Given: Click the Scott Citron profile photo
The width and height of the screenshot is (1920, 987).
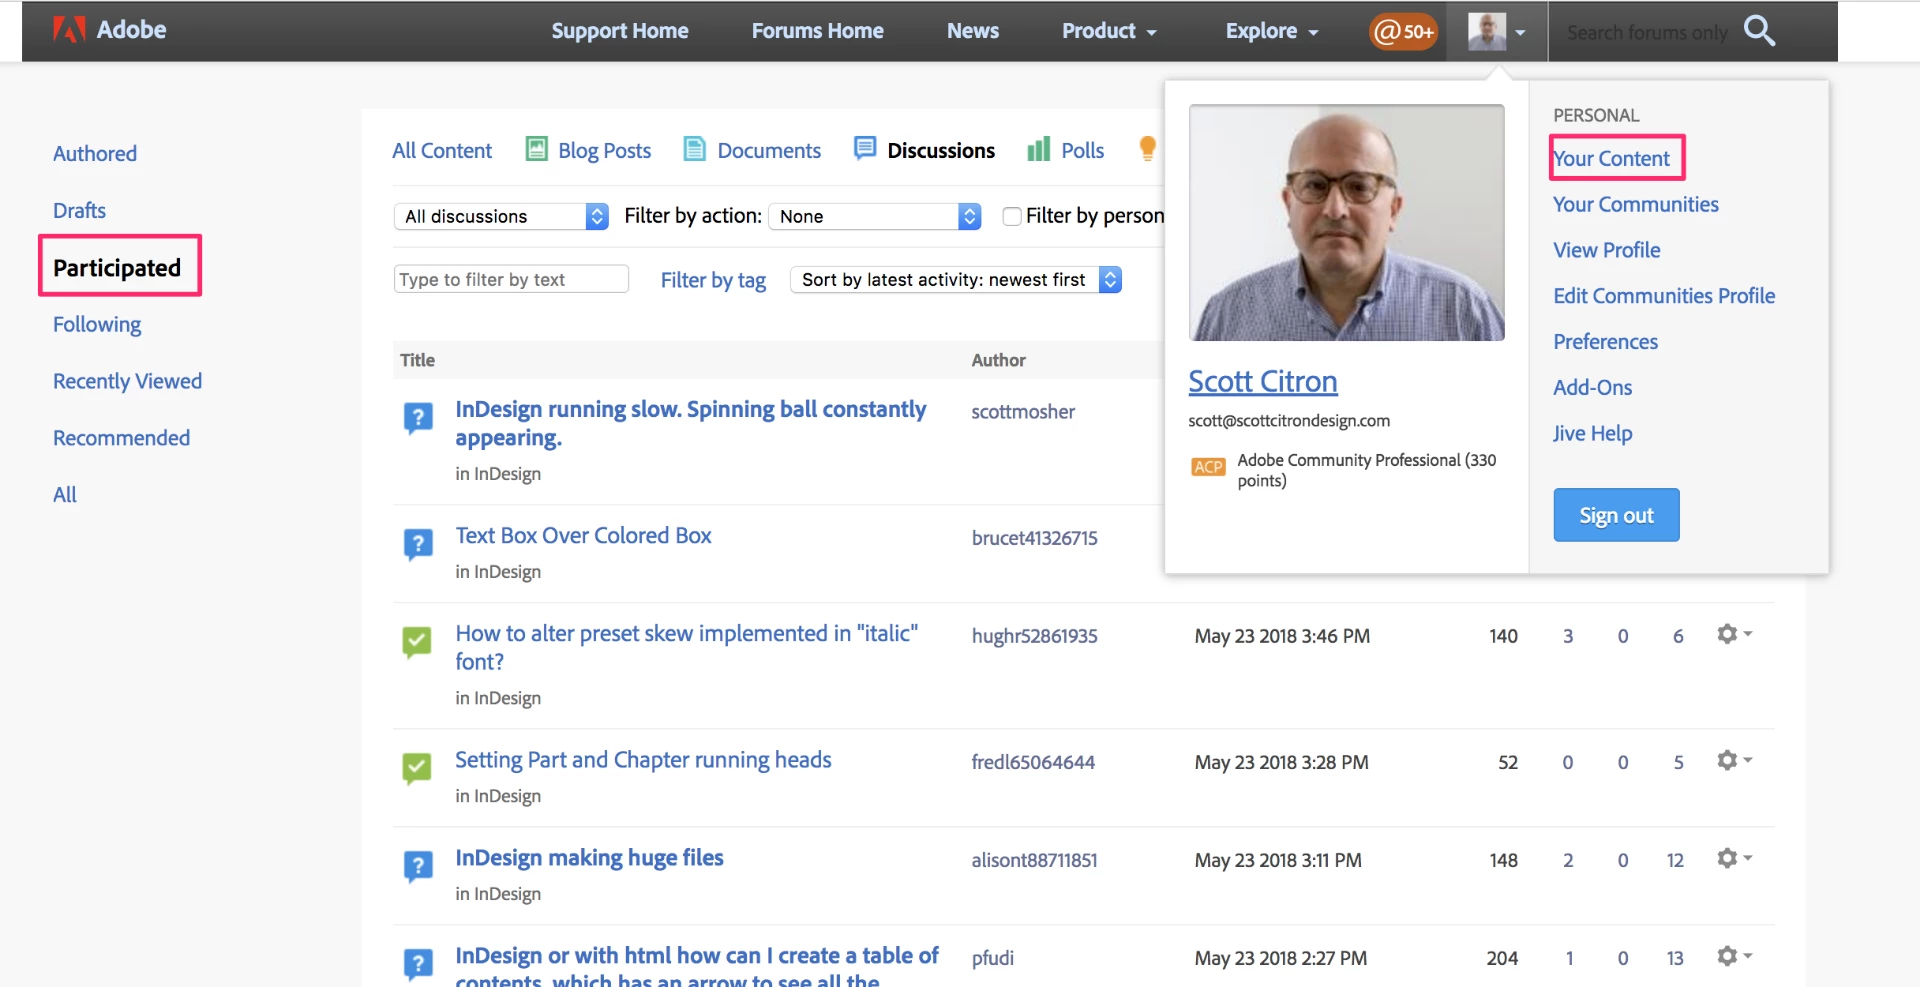Looking at the screenshot, I should pyautogui.click(x=1346, y=223).
